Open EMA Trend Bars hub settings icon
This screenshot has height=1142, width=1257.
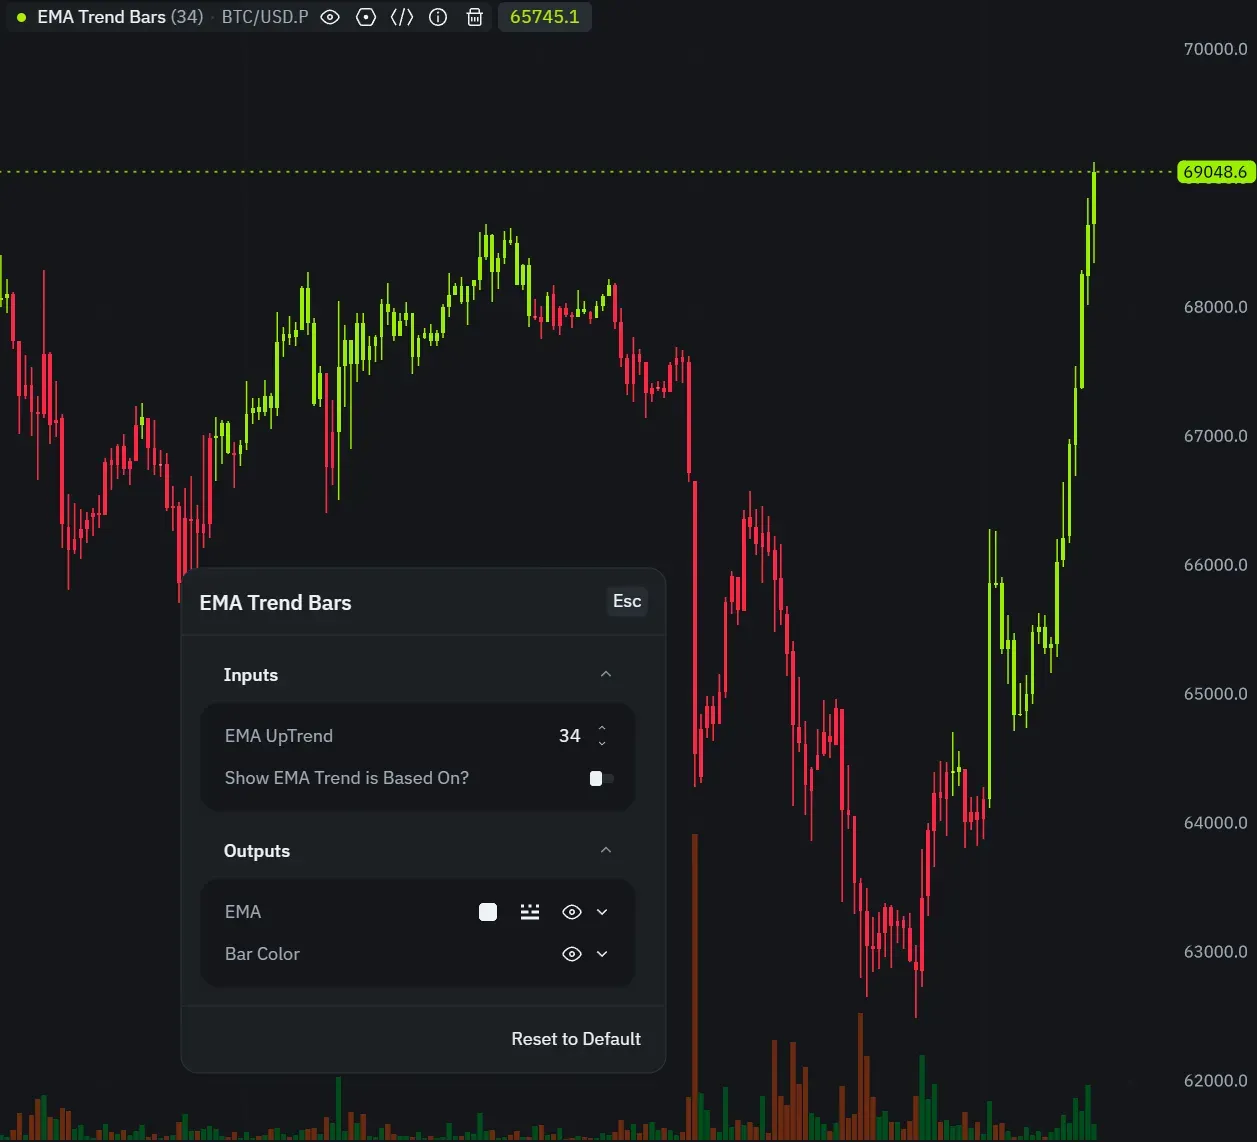coord(366,17)
